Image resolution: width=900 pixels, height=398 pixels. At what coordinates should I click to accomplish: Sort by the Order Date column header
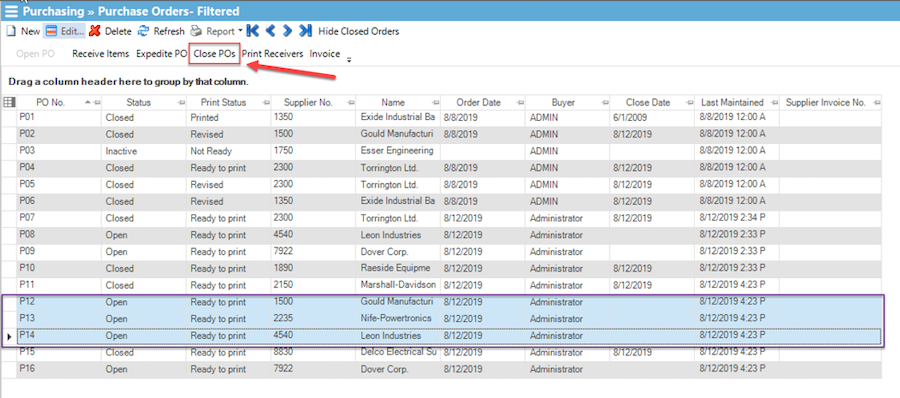[x=478, y=103]
